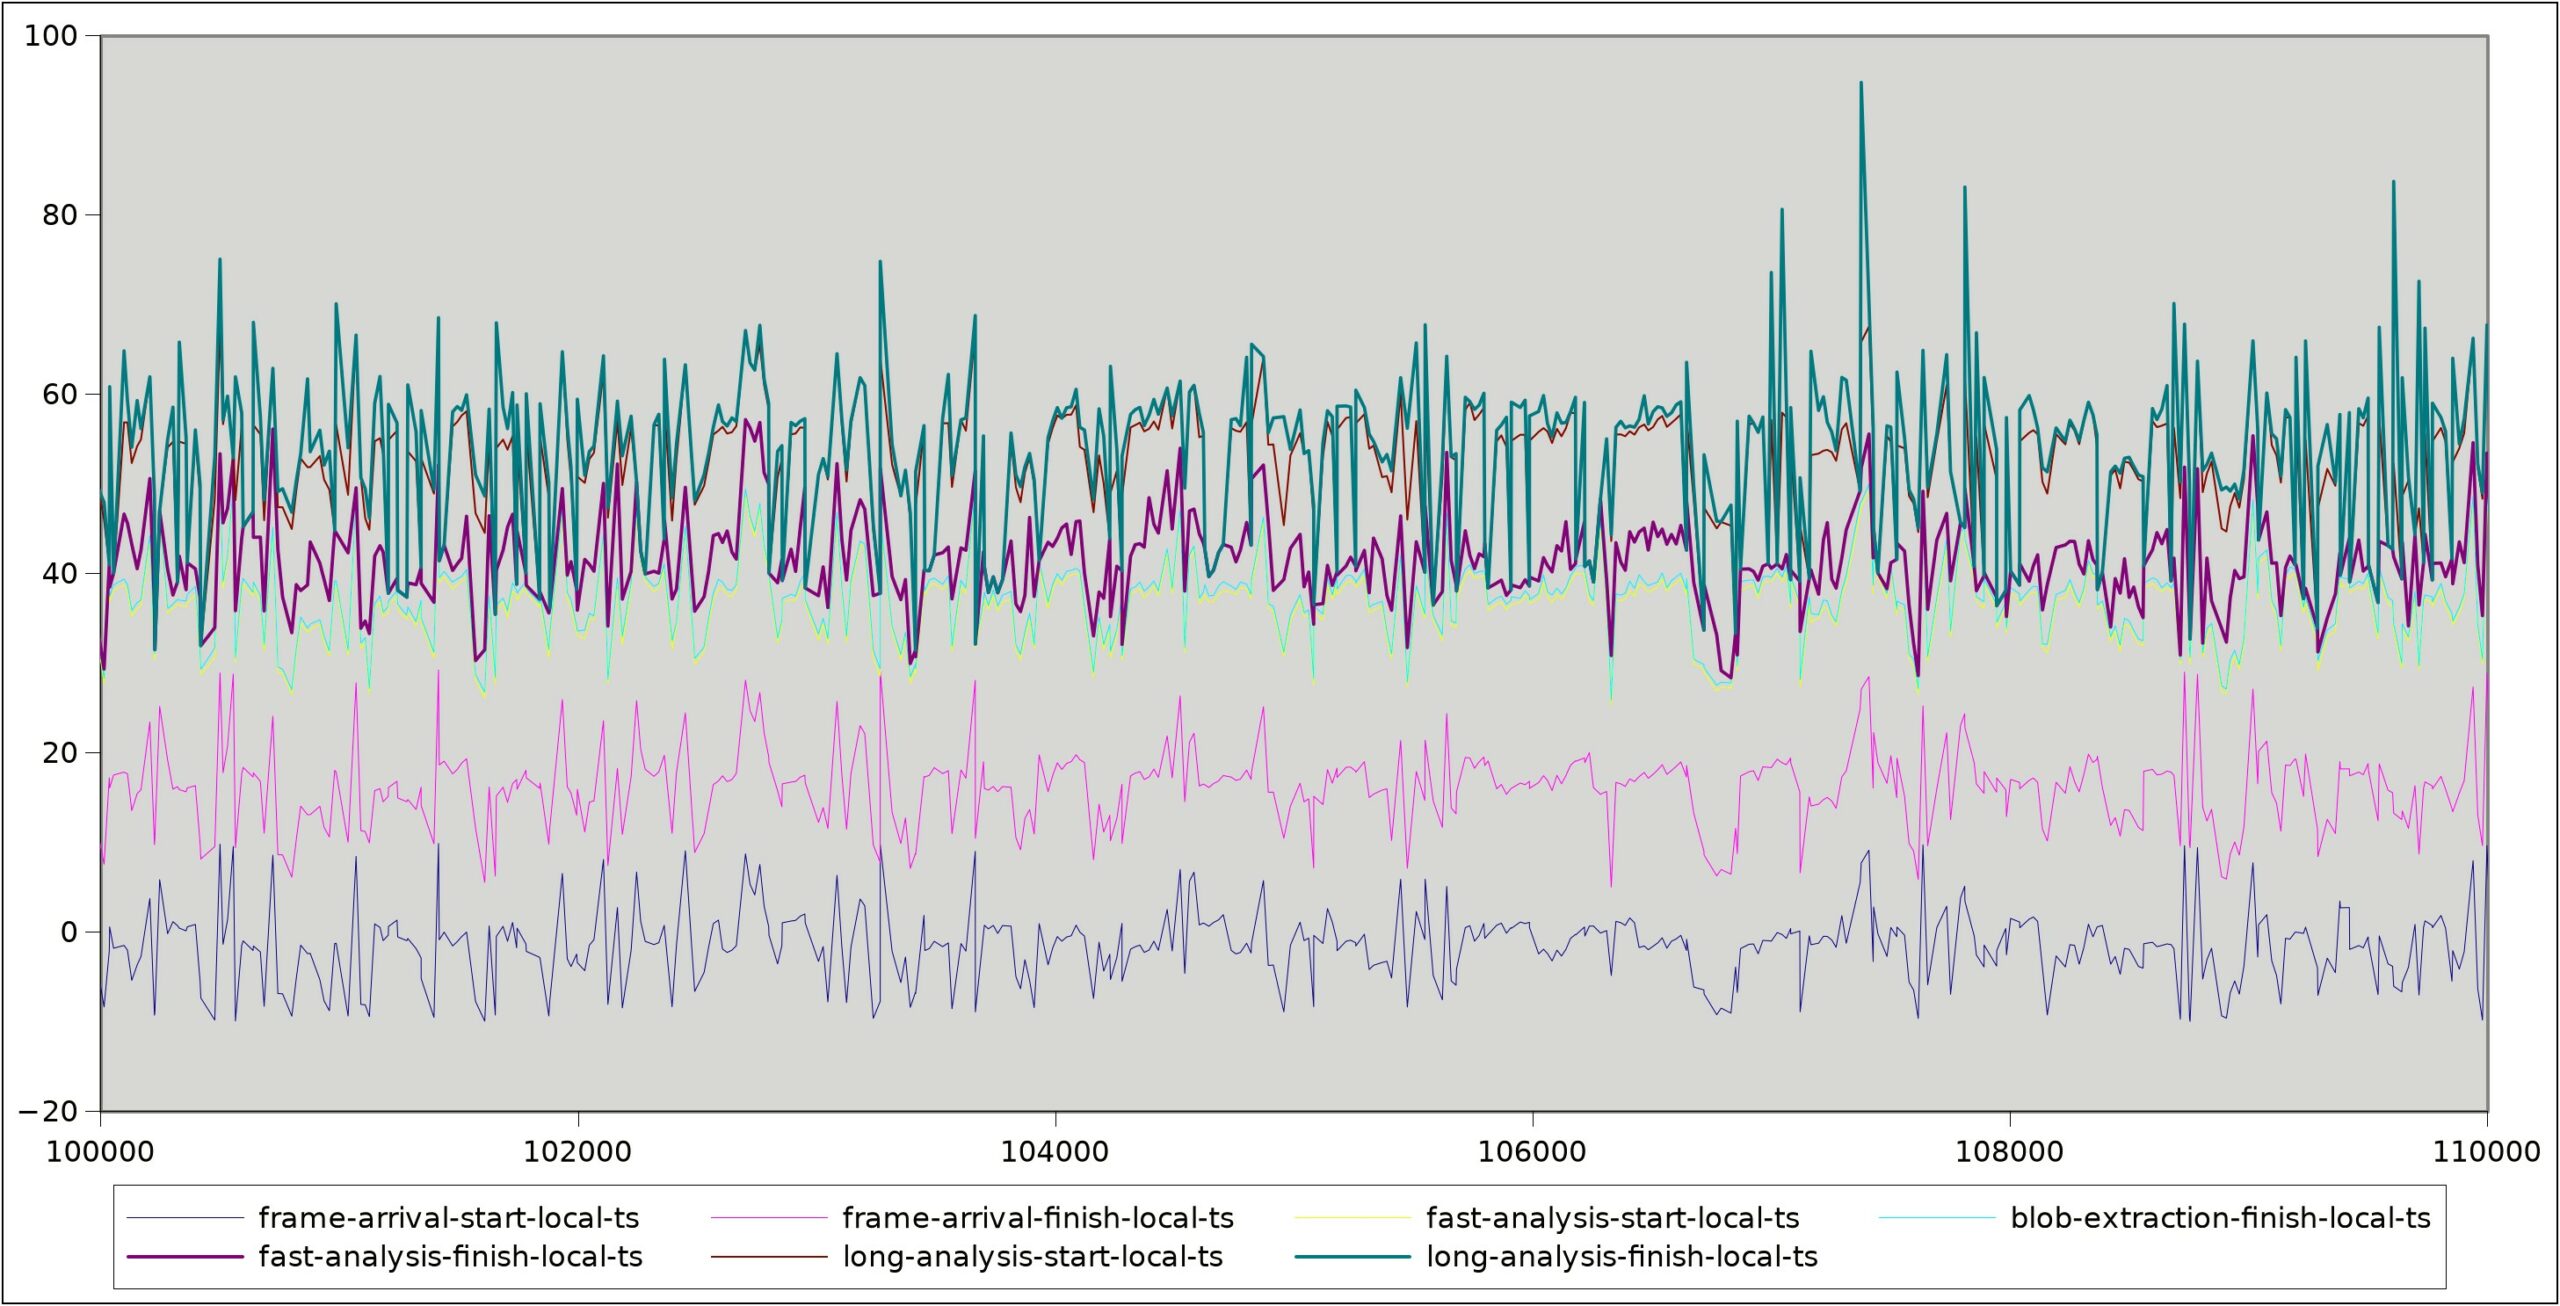Click the 0 label on the y-axis
The width and height of the screenshot is (2560, 1306).
click(69, 932)
